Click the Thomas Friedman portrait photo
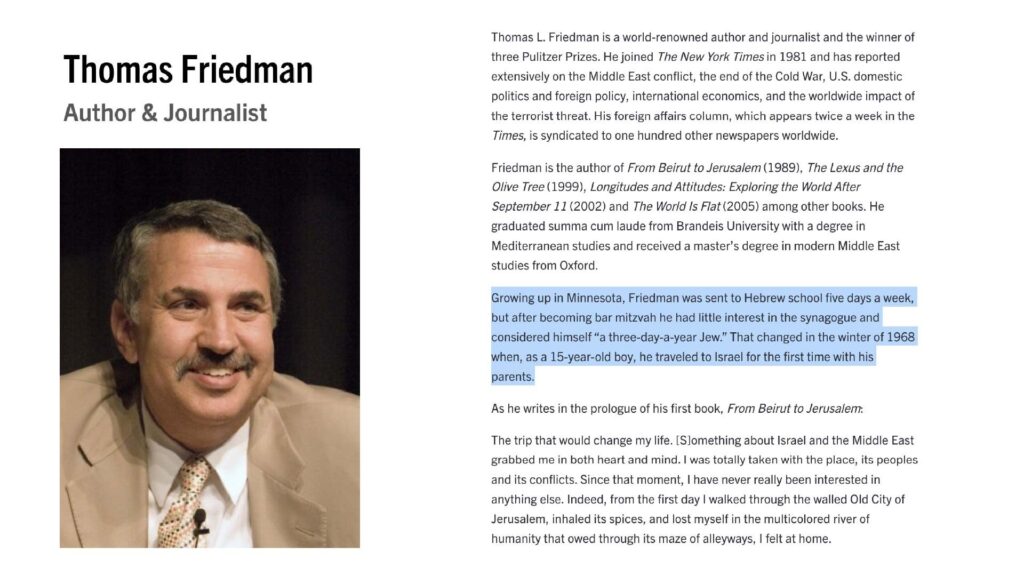The height and width of the screenshot is (576, 1024). [x=210, y=347]
